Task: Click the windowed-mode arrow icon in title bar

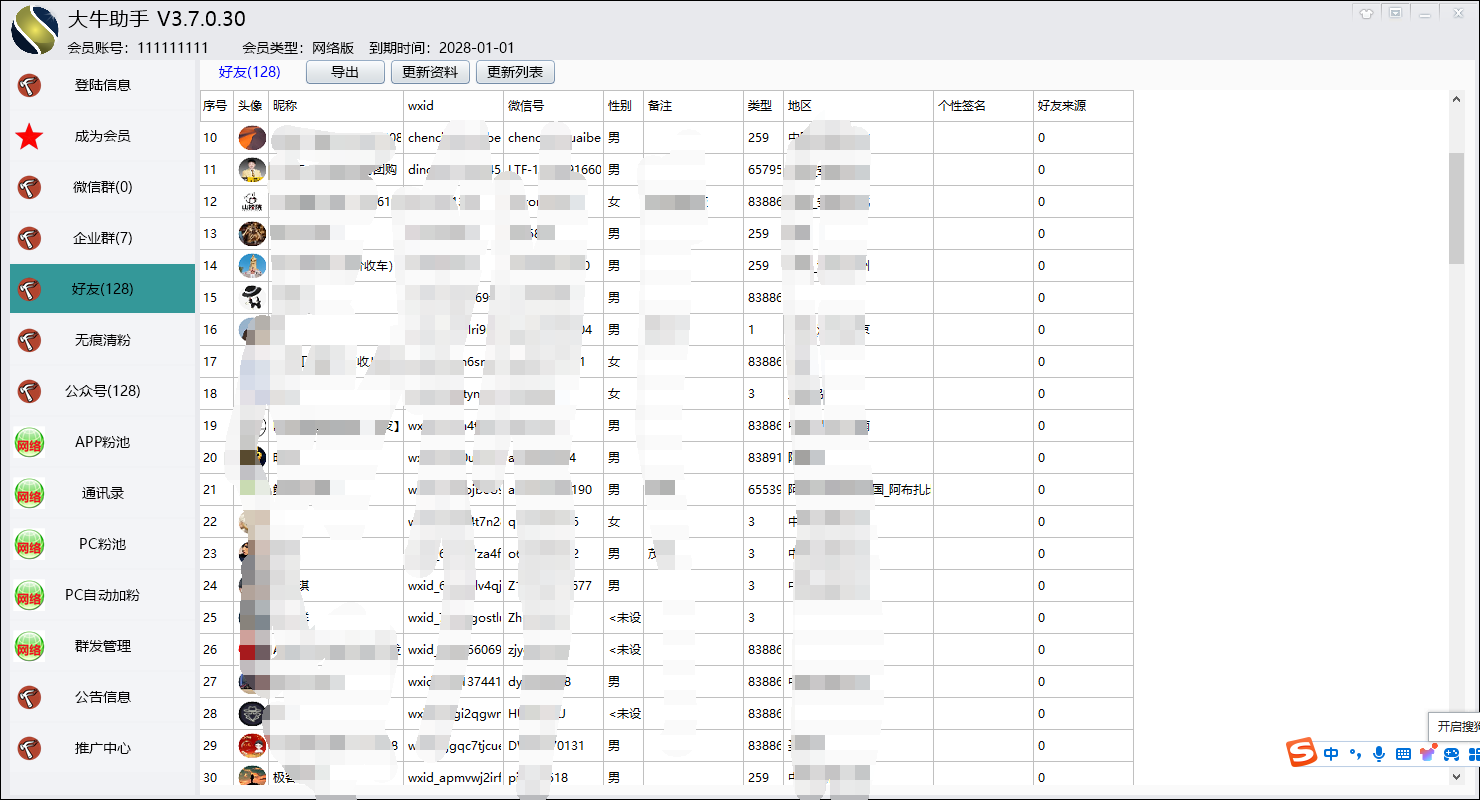Action: point(1394,13)
